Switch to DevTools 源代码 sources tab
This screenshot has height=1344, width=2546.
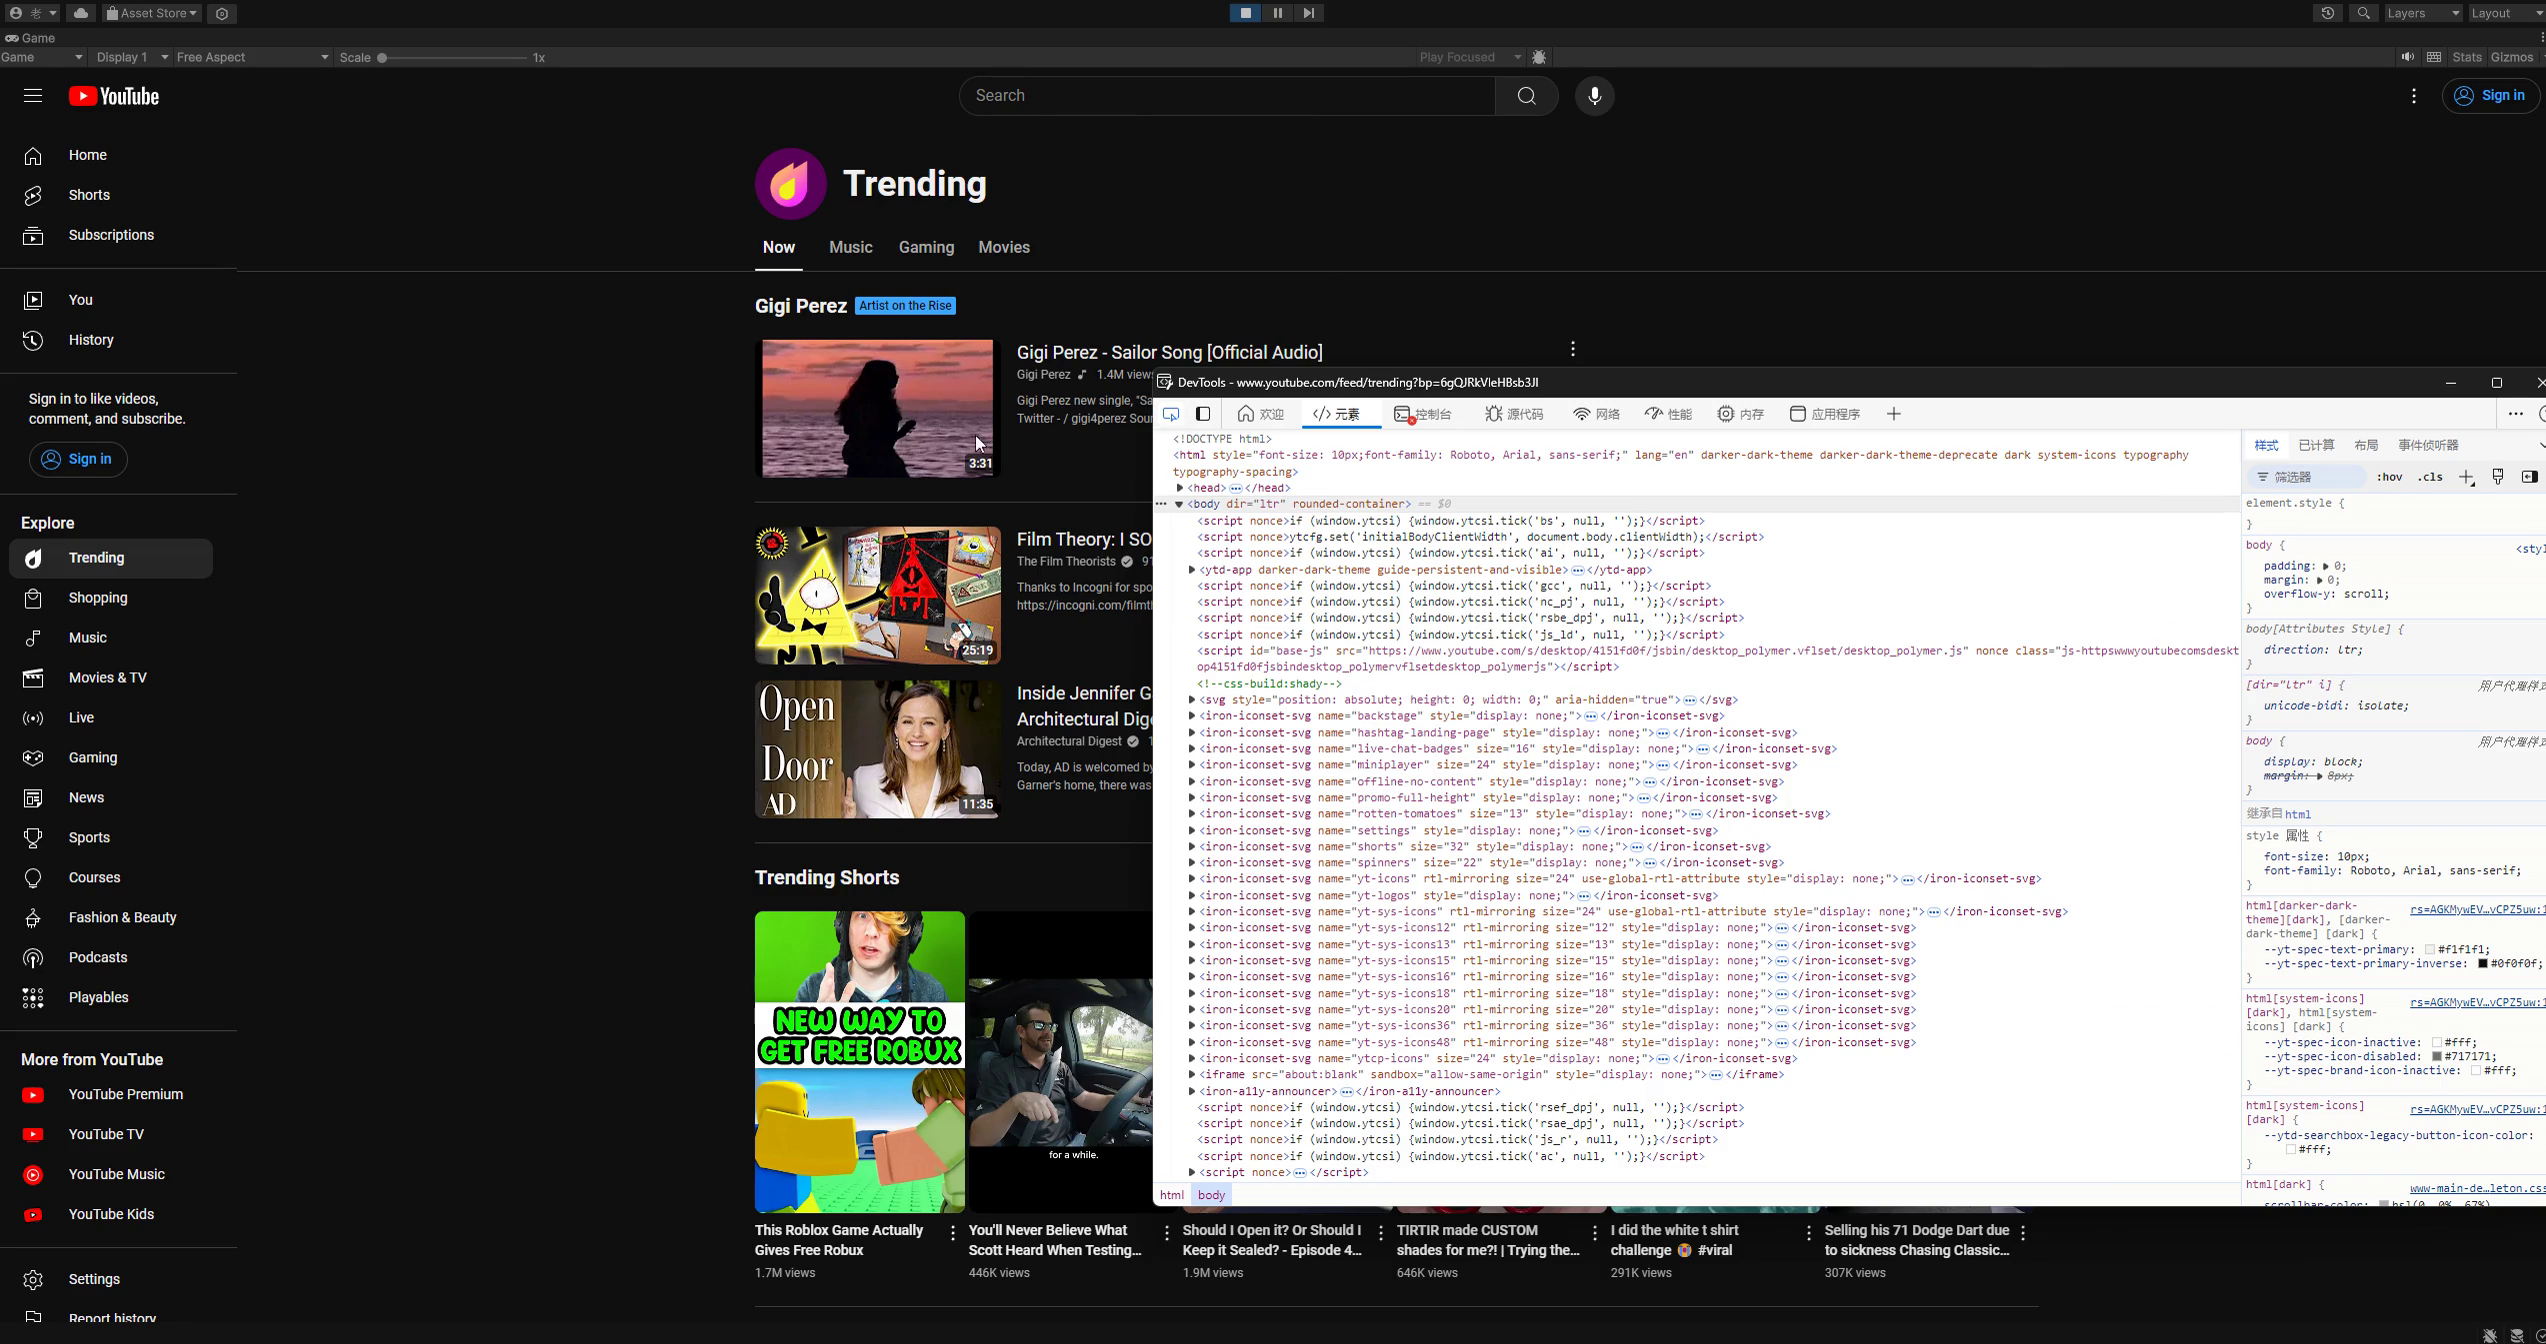pos(1514,414)
